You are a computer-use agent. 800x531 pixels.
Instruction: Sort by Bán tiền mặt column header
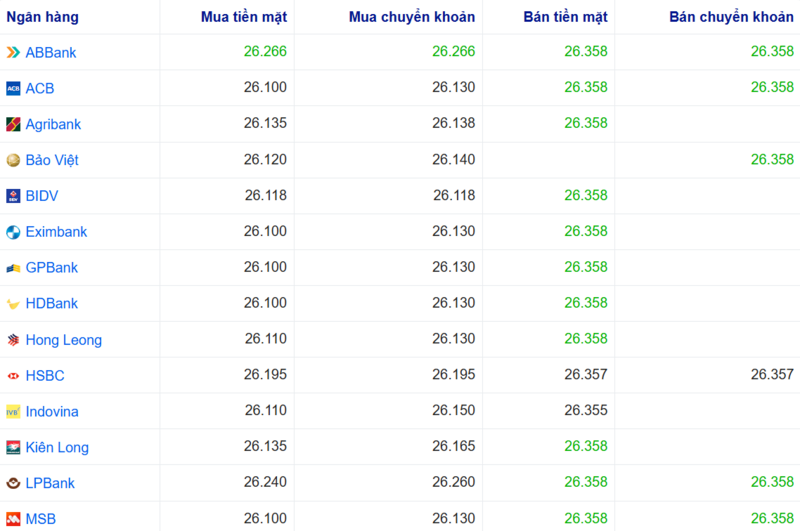click(565, 17)
